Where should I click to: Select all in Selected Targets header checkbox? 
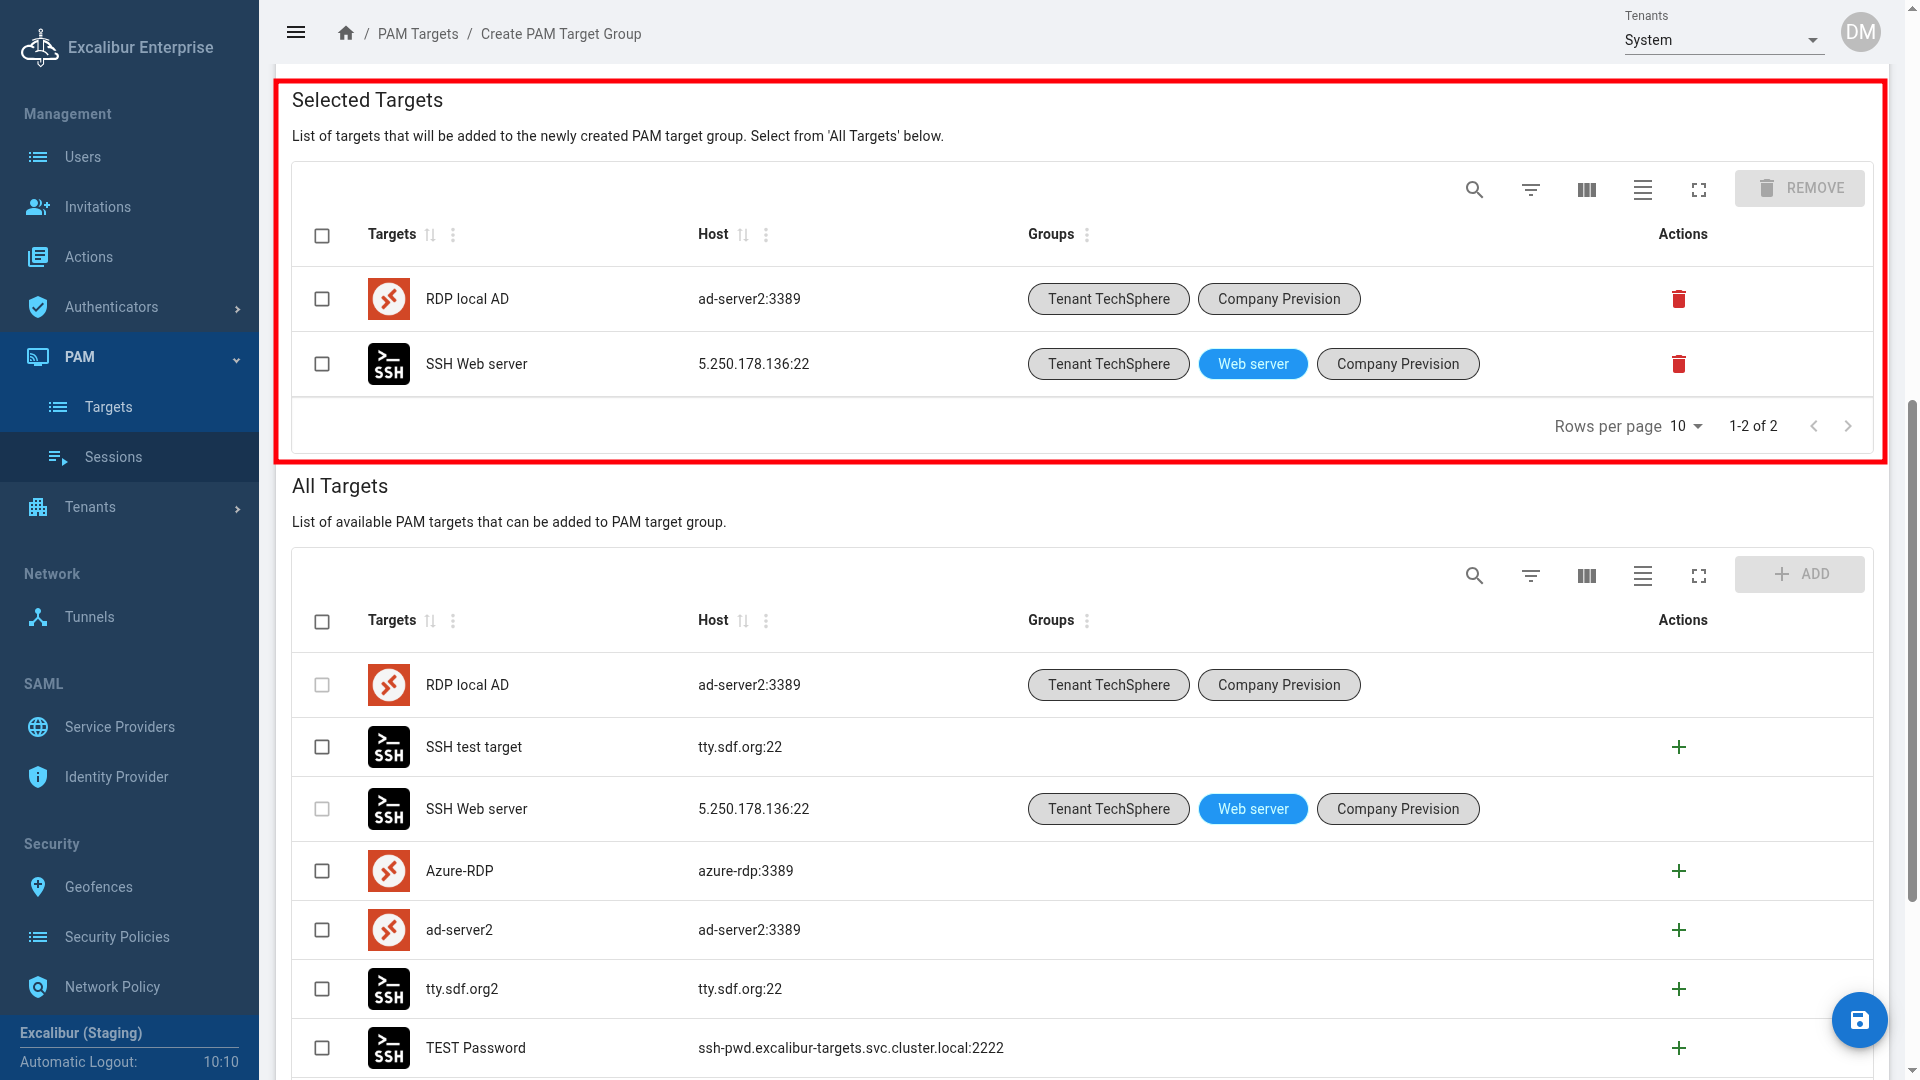coord(322,236)
